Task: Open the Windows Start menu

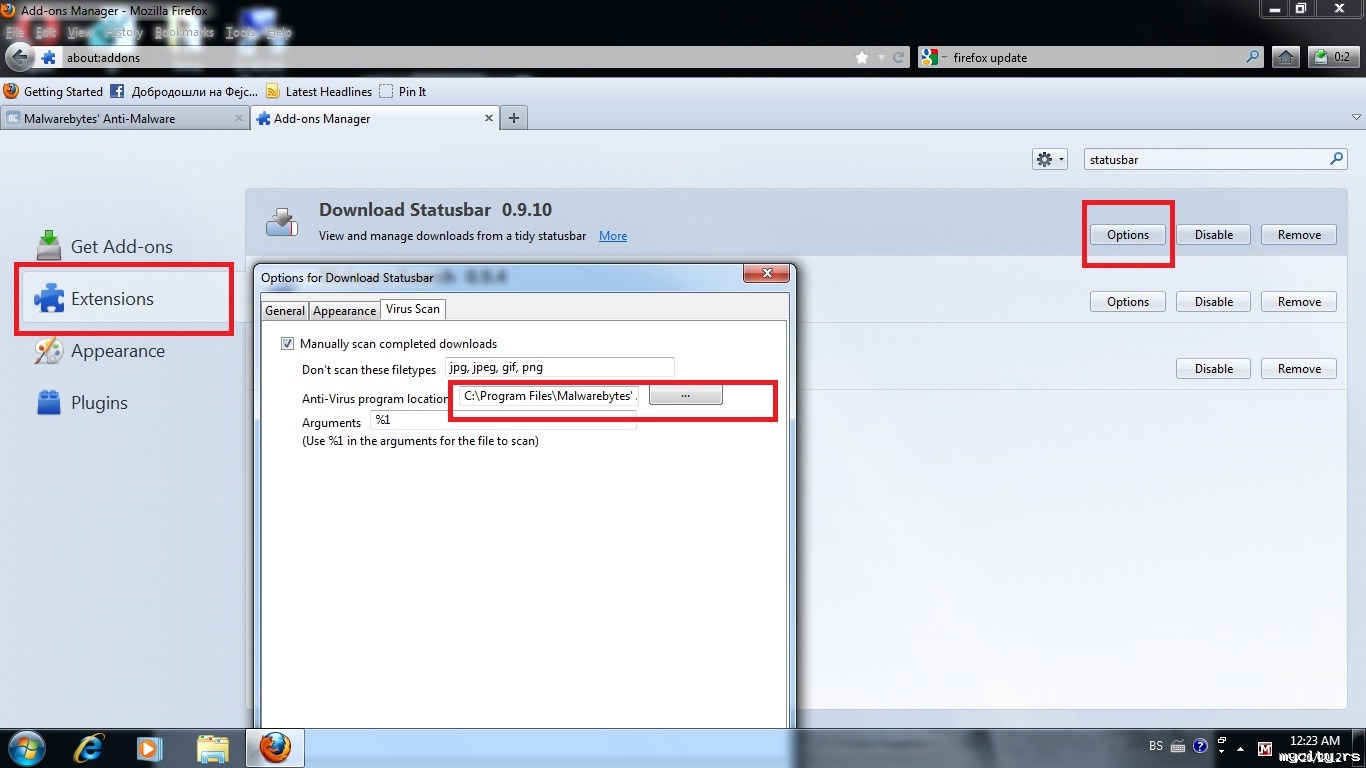Action: (x=27, y=747)
